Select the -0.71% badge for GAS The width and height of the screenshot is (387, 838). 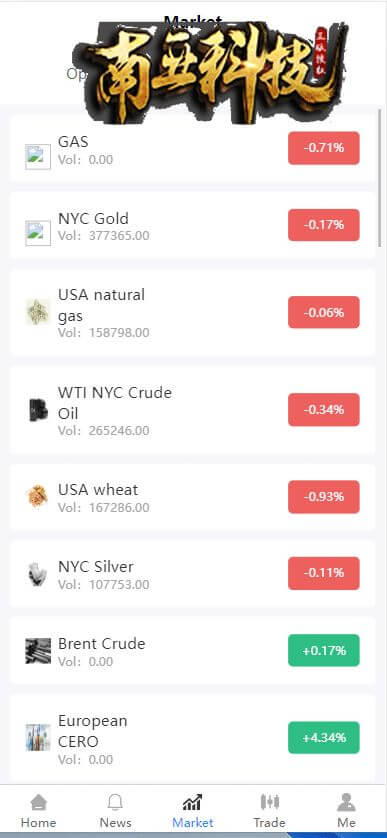point(324,148)
